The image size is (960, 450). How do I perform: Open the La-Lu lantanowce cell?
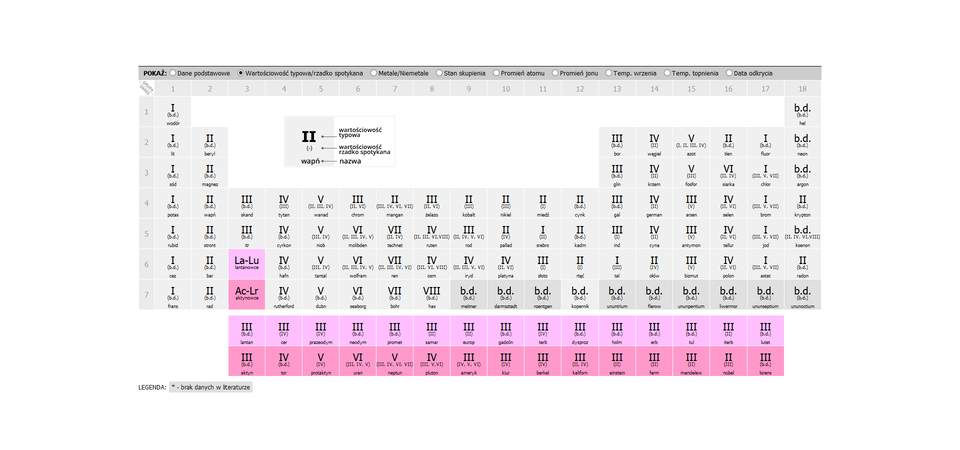[x=247, y=264]
